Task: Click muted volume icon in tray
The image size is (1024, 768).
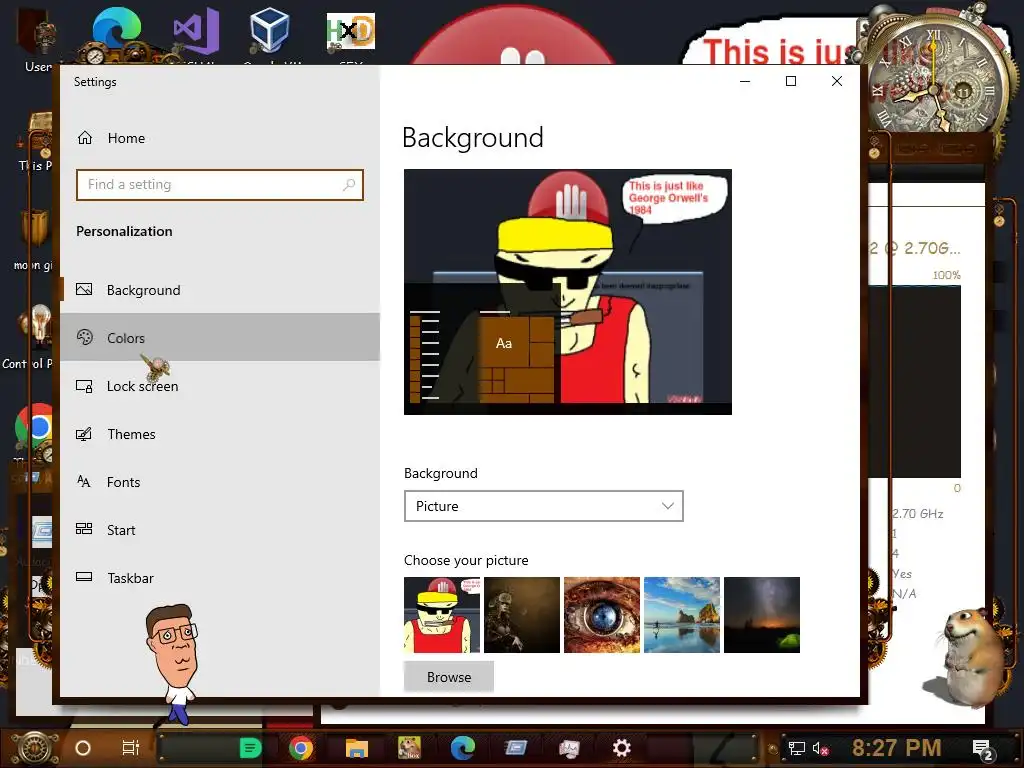Action: [821, 748]
